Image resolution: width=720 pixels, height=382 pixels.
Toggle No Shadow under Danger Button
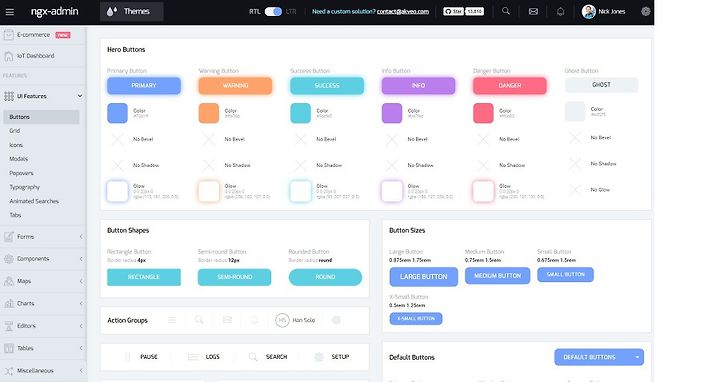point(483,165)
